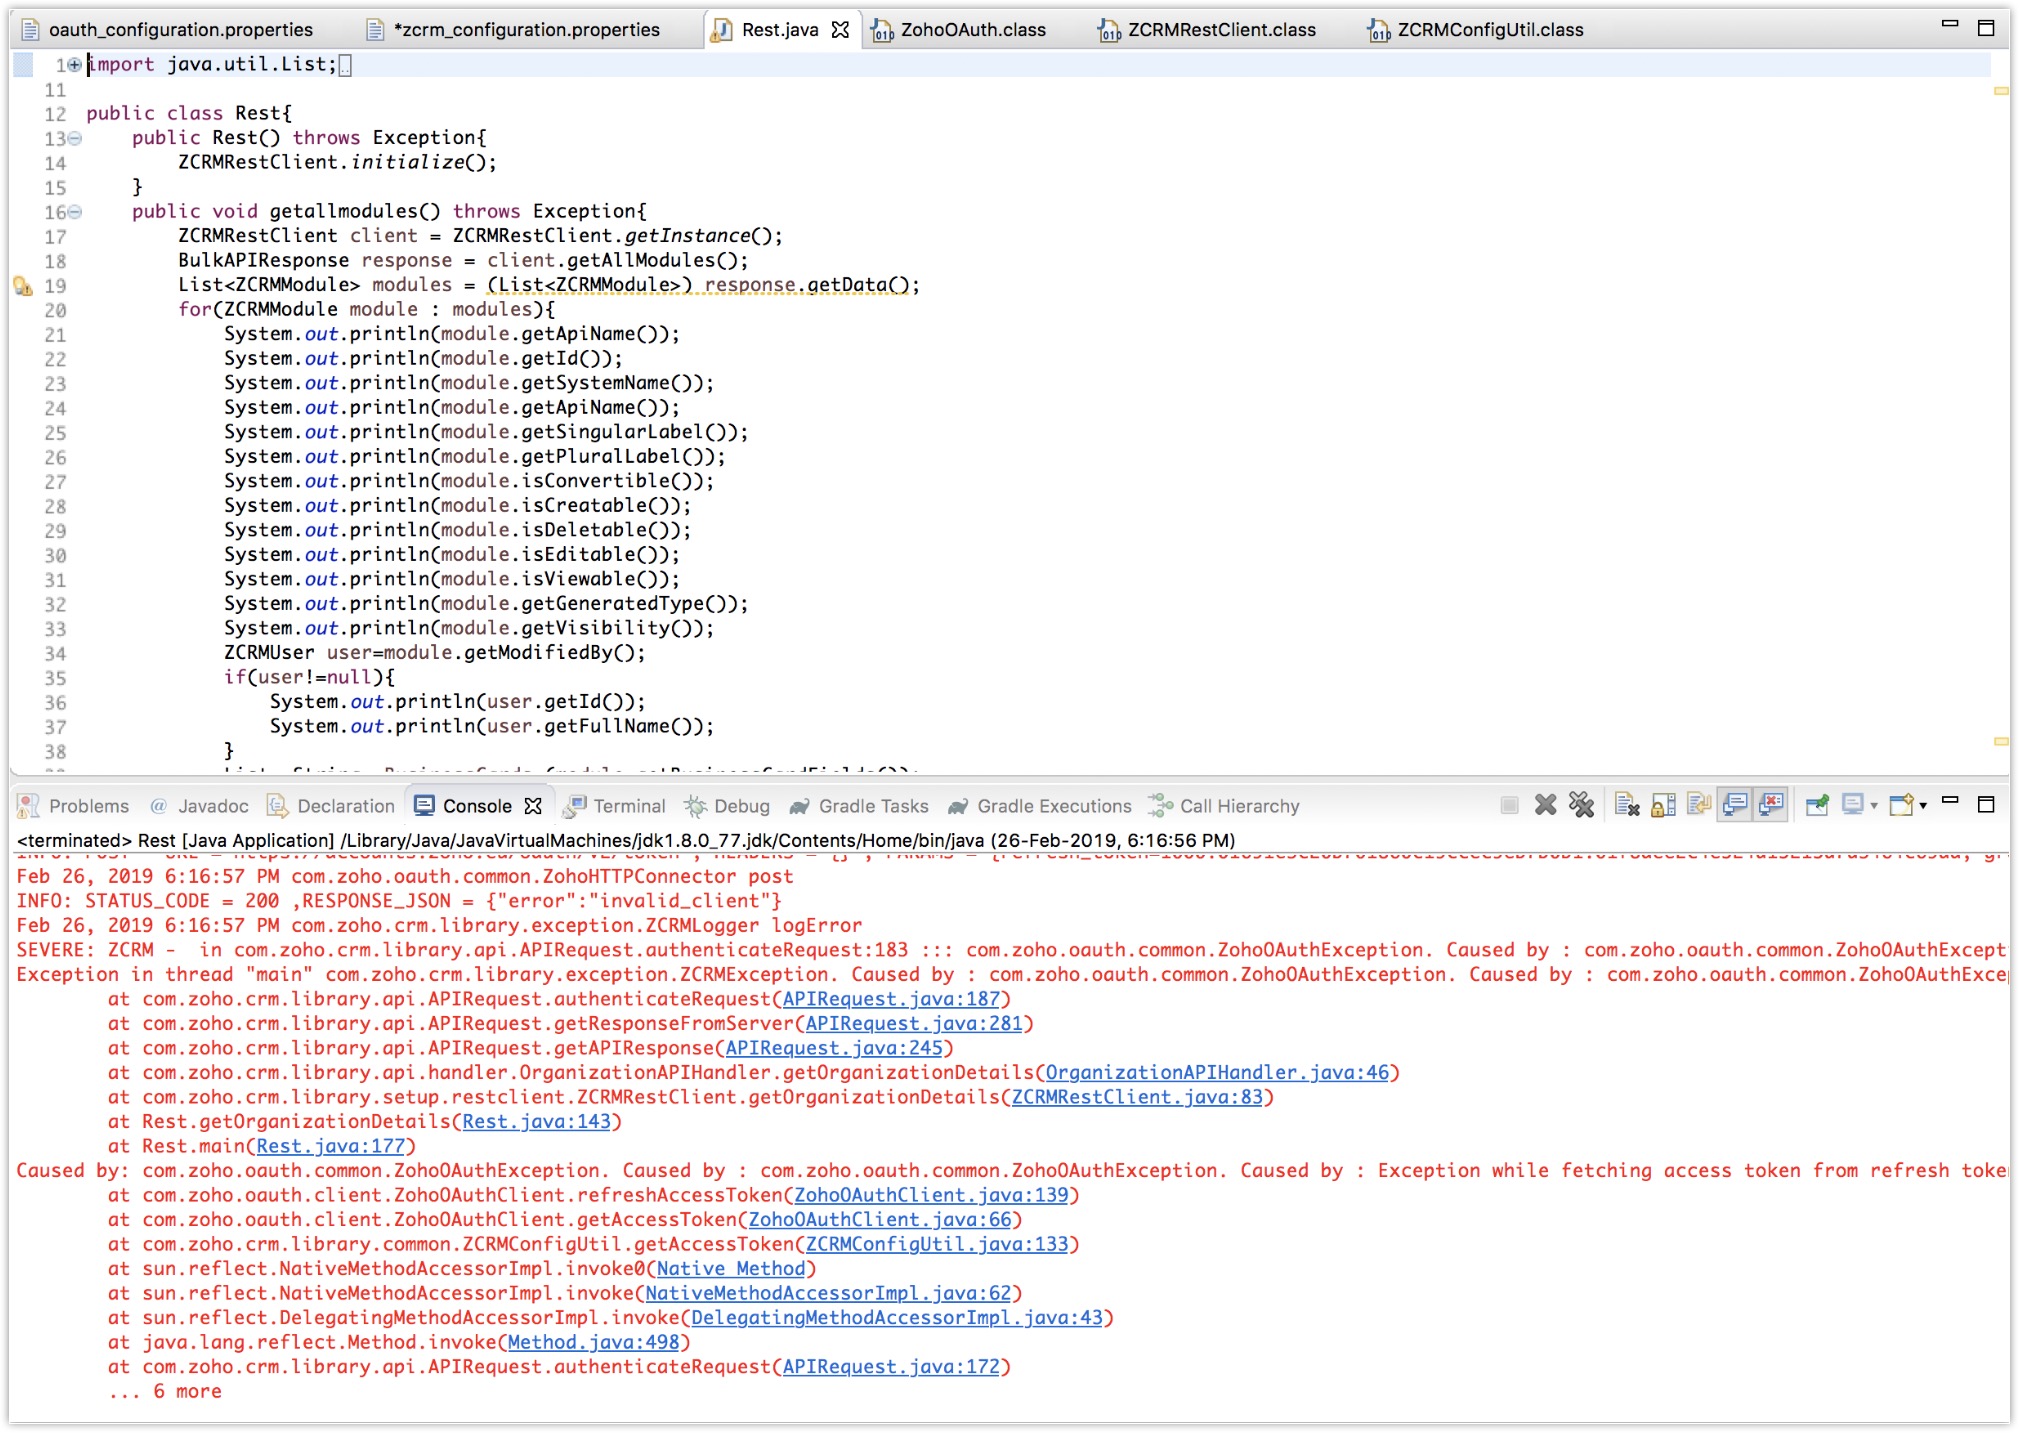The image size is (2019, 1433).
Task: Open APIRequest.java:172 stack trace link
Action: point(891,1367)
